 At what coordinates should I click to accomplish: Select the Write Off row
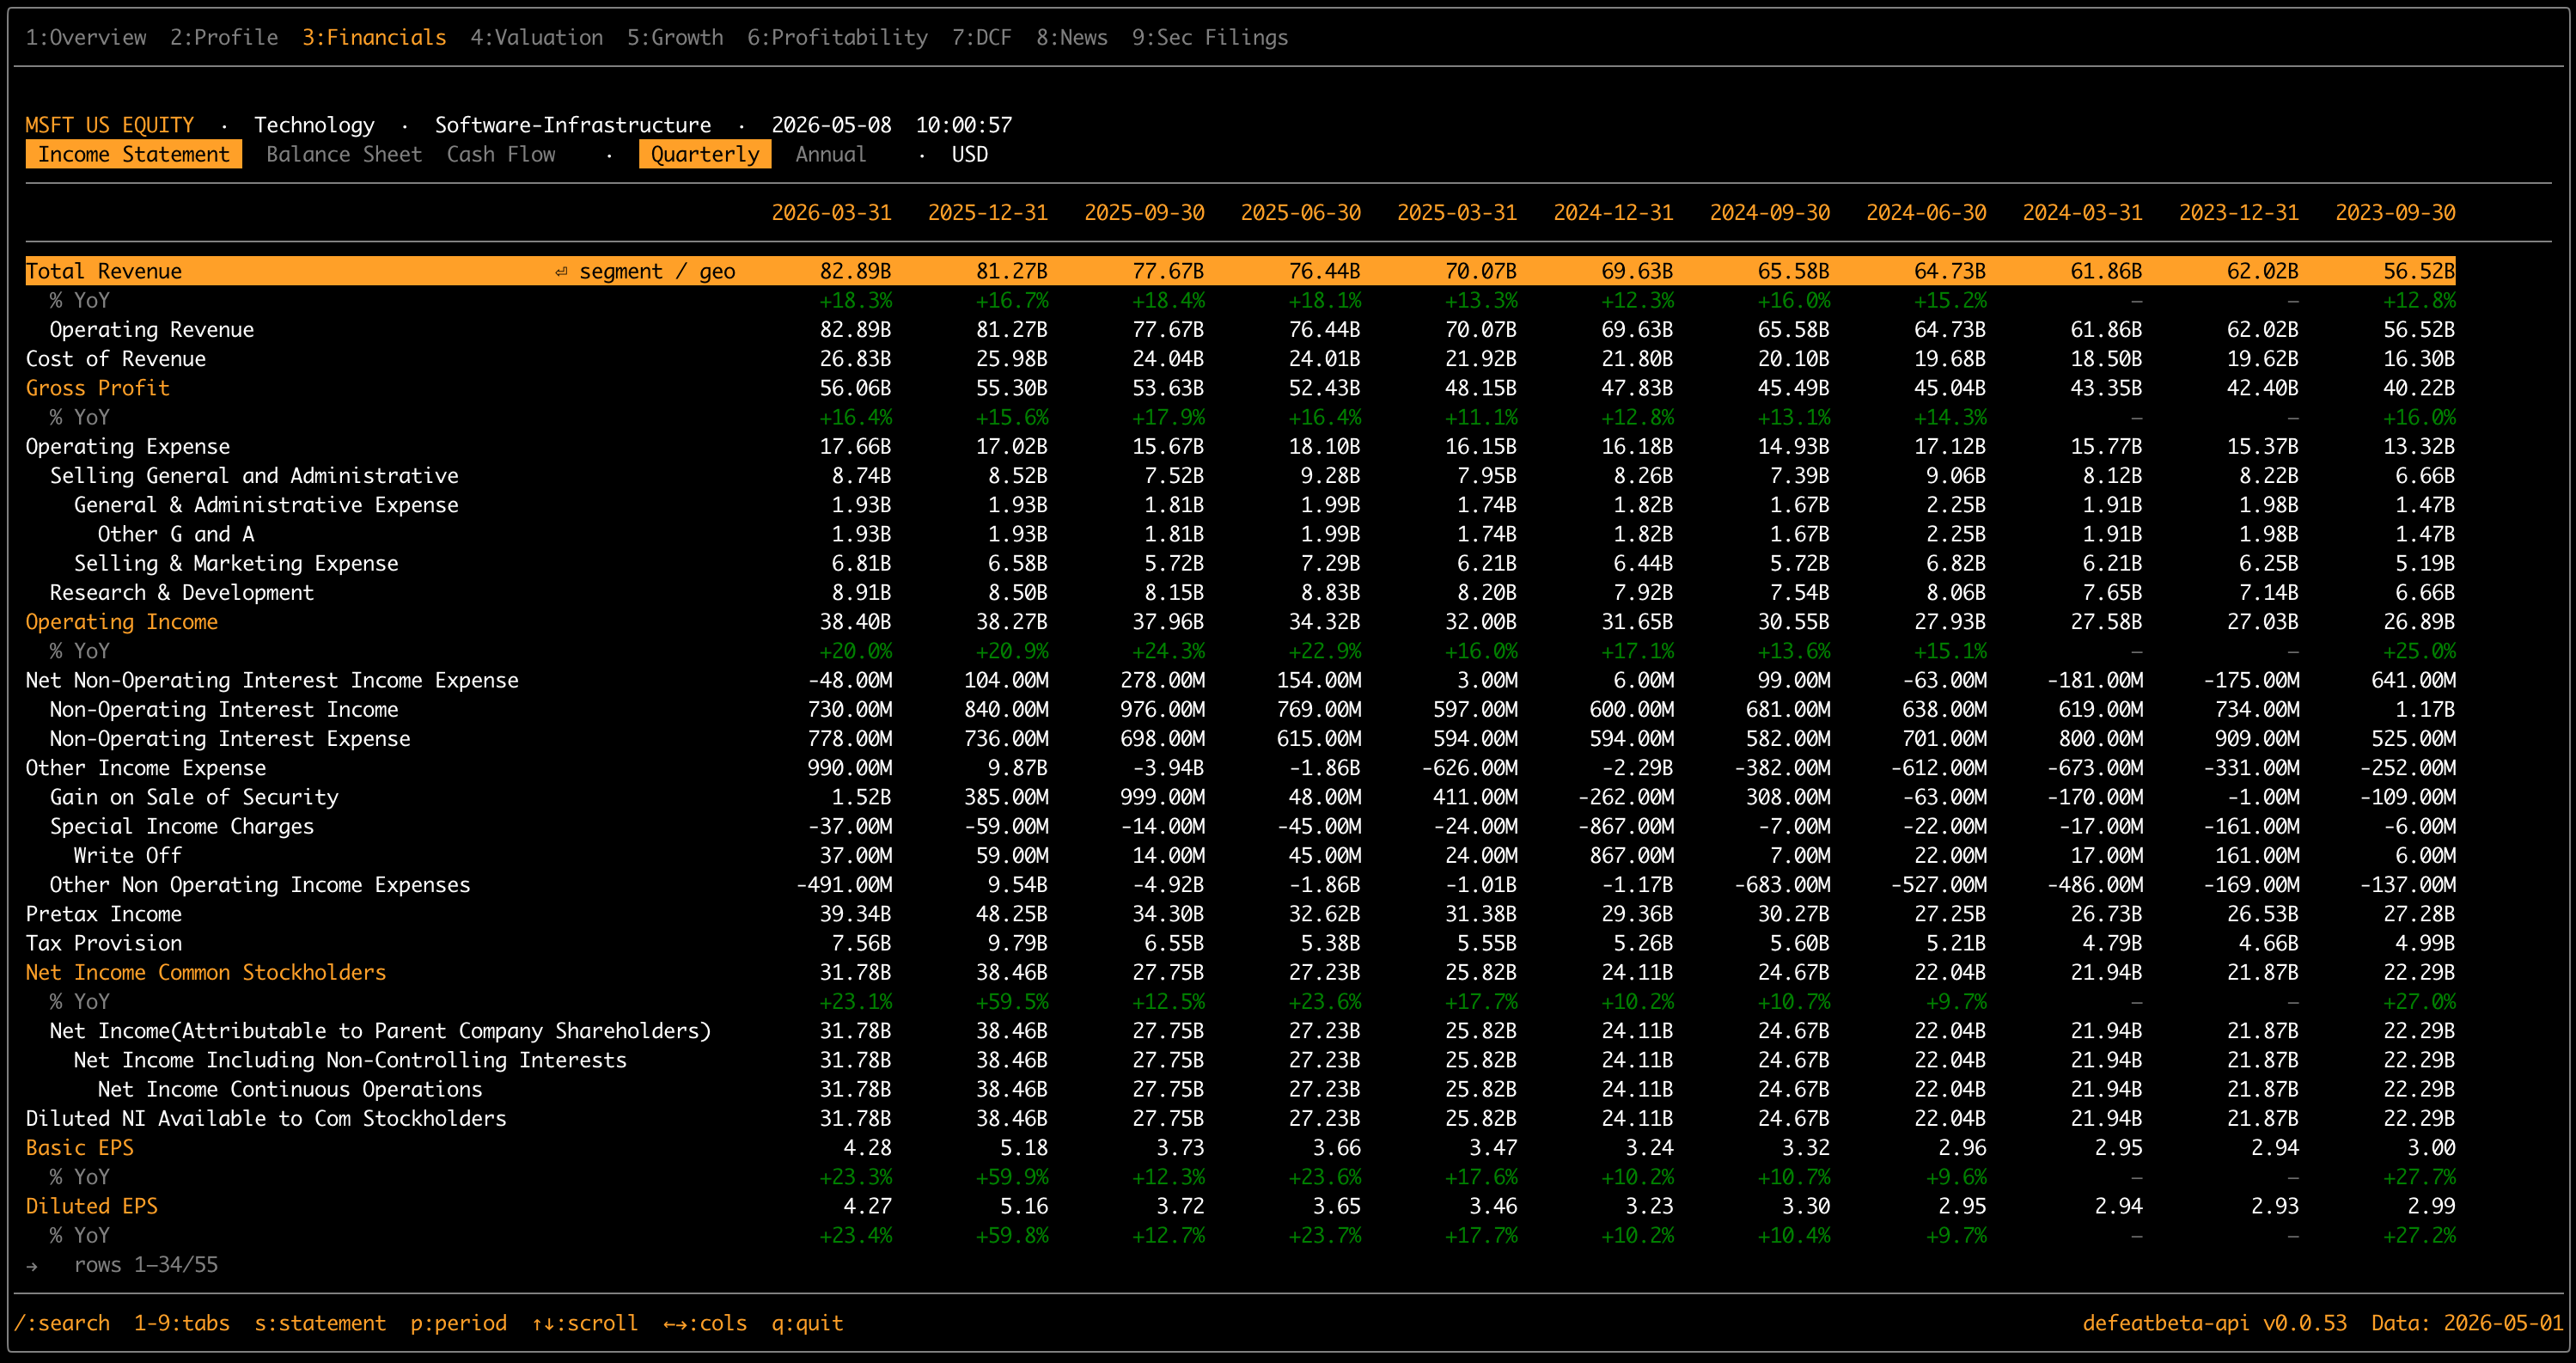pos(128,855)
